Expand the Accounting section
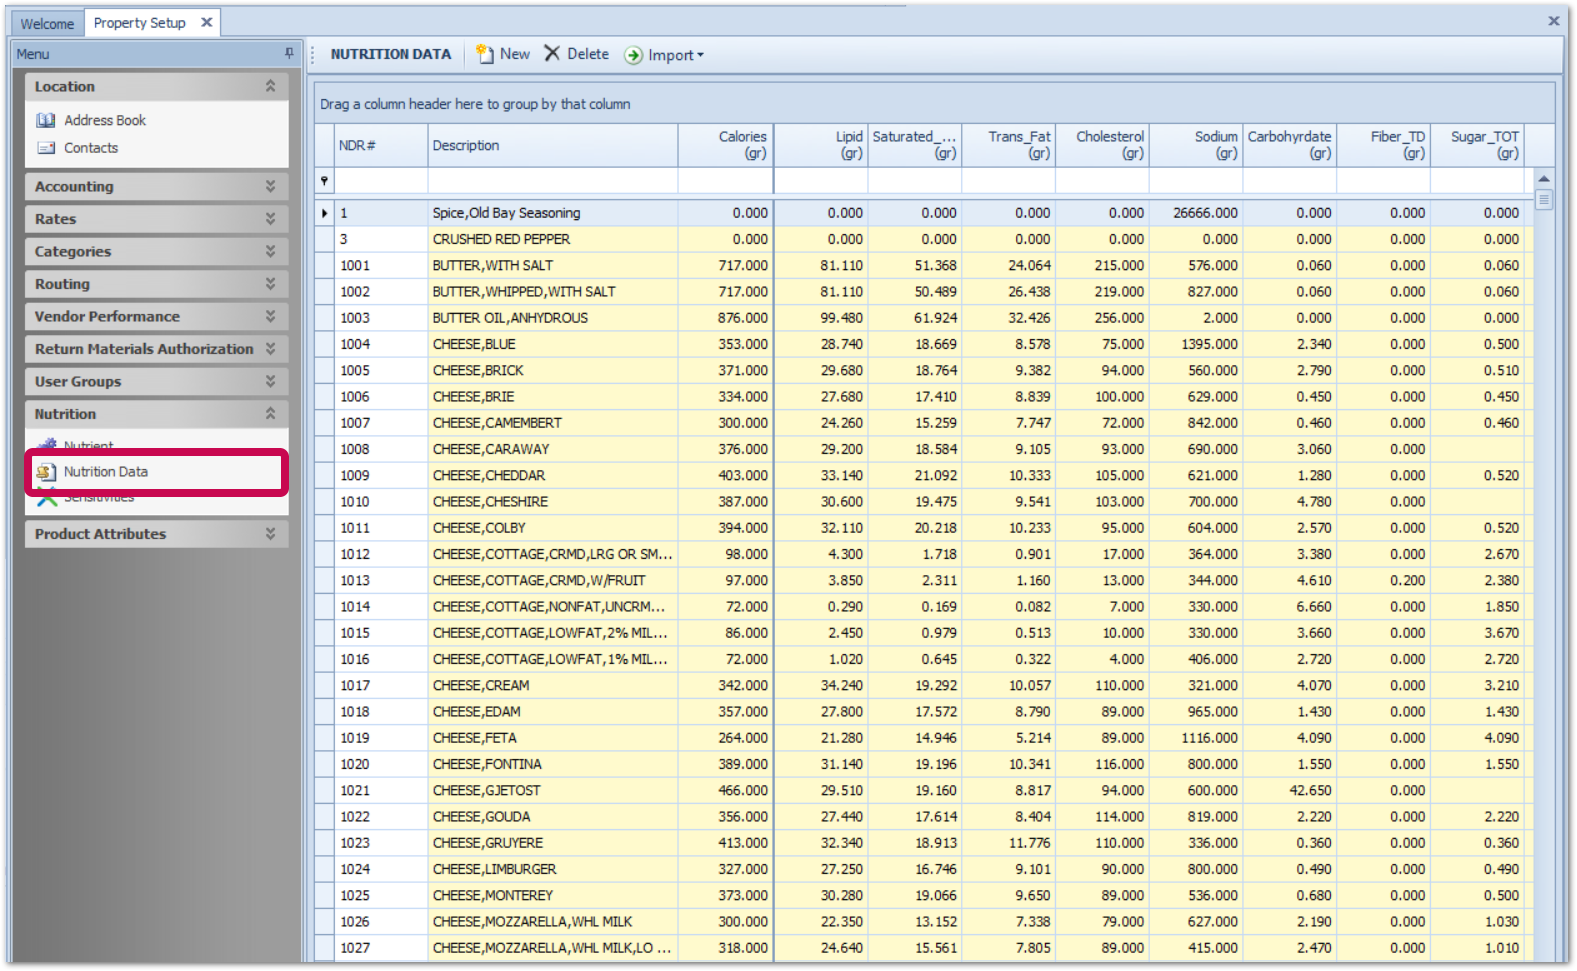Screen dimensions: 1577x971 [270, 187]
